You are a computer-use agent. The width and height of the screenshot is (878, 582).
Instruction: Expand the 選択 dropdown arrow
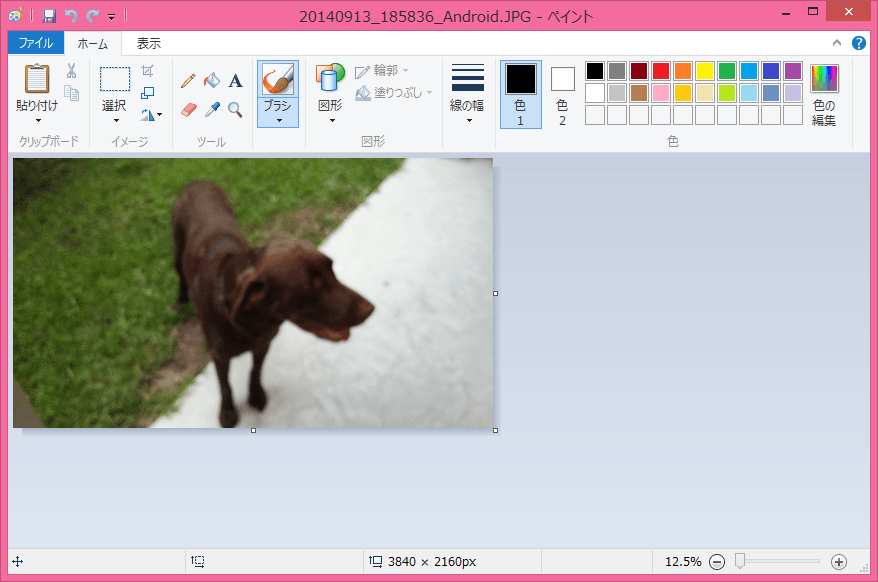tap(116, 120)
